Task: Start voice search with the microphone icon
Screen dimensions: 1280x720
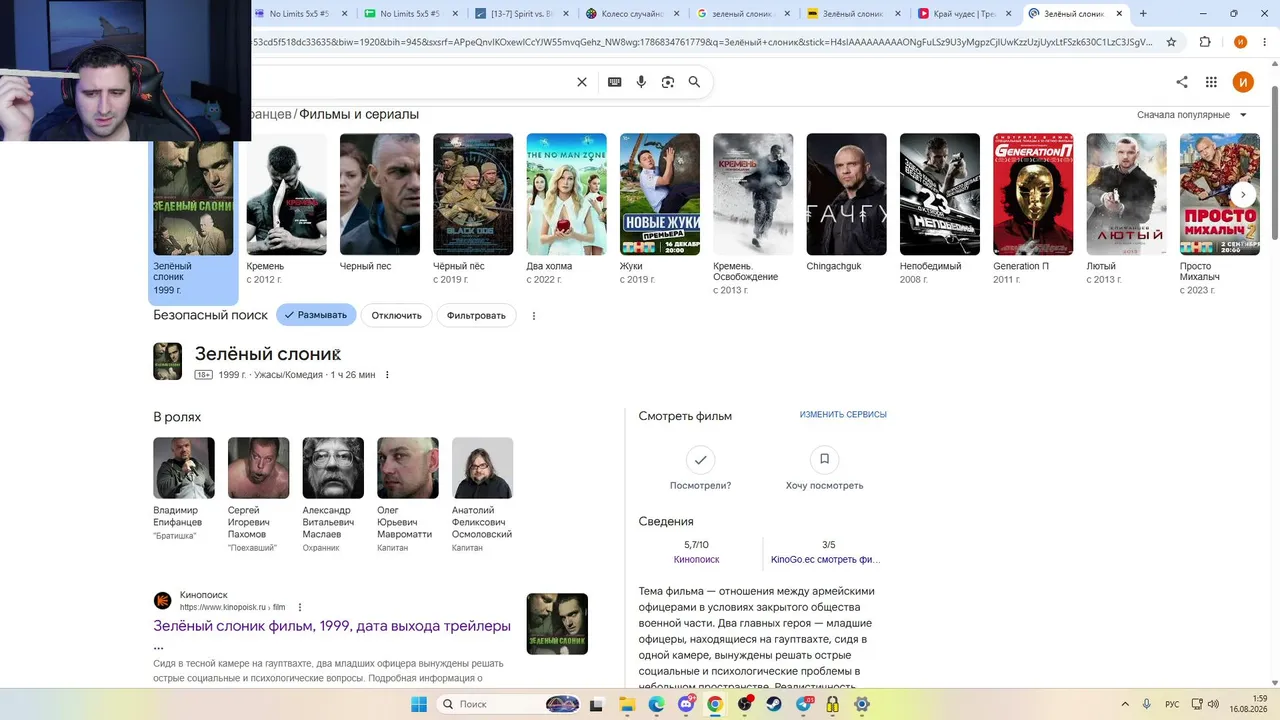Action: click(x=641, y=82)
